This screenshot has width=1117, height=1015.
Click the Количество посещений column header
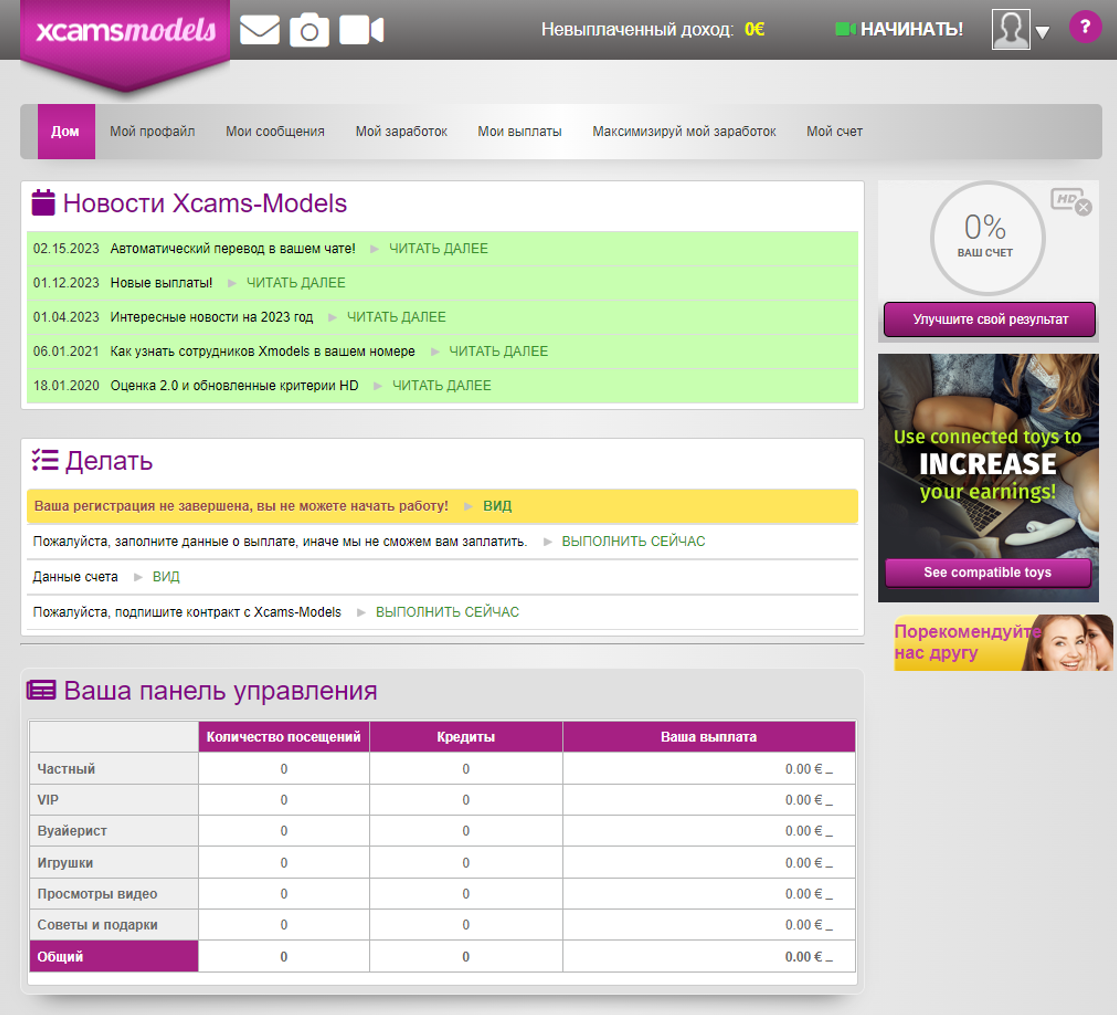pos(284,736)
